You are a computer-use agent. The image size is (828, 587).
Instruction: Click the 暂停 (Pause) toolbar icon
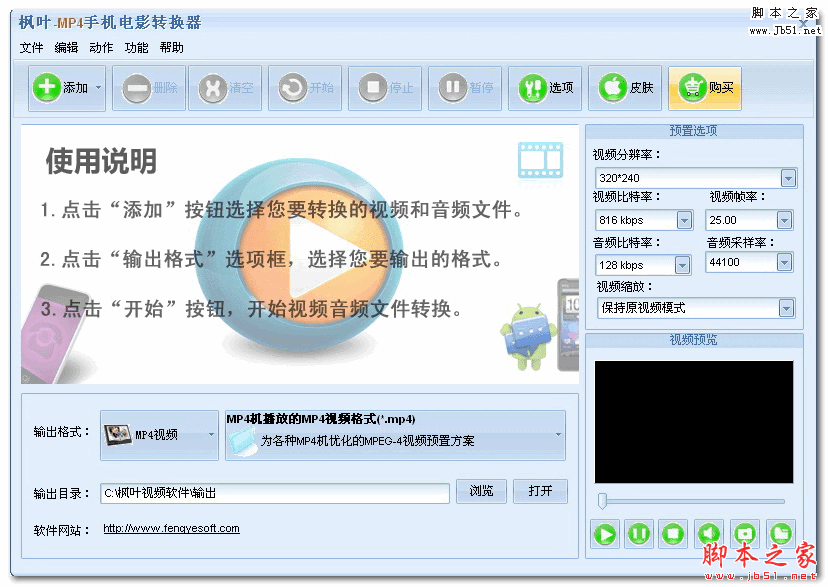coord(465,88)
